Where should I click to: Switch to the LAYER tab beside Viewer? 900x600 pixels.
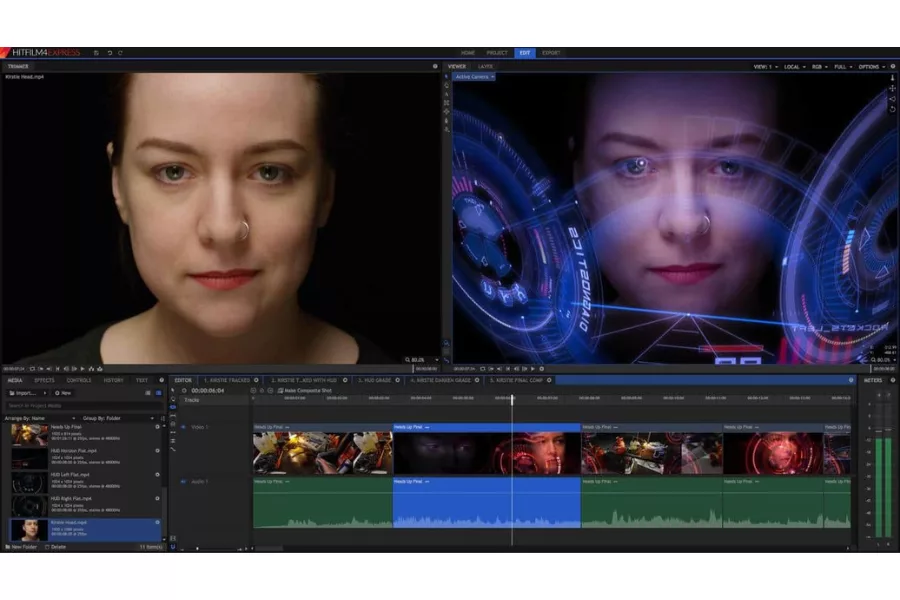[485, 67]
